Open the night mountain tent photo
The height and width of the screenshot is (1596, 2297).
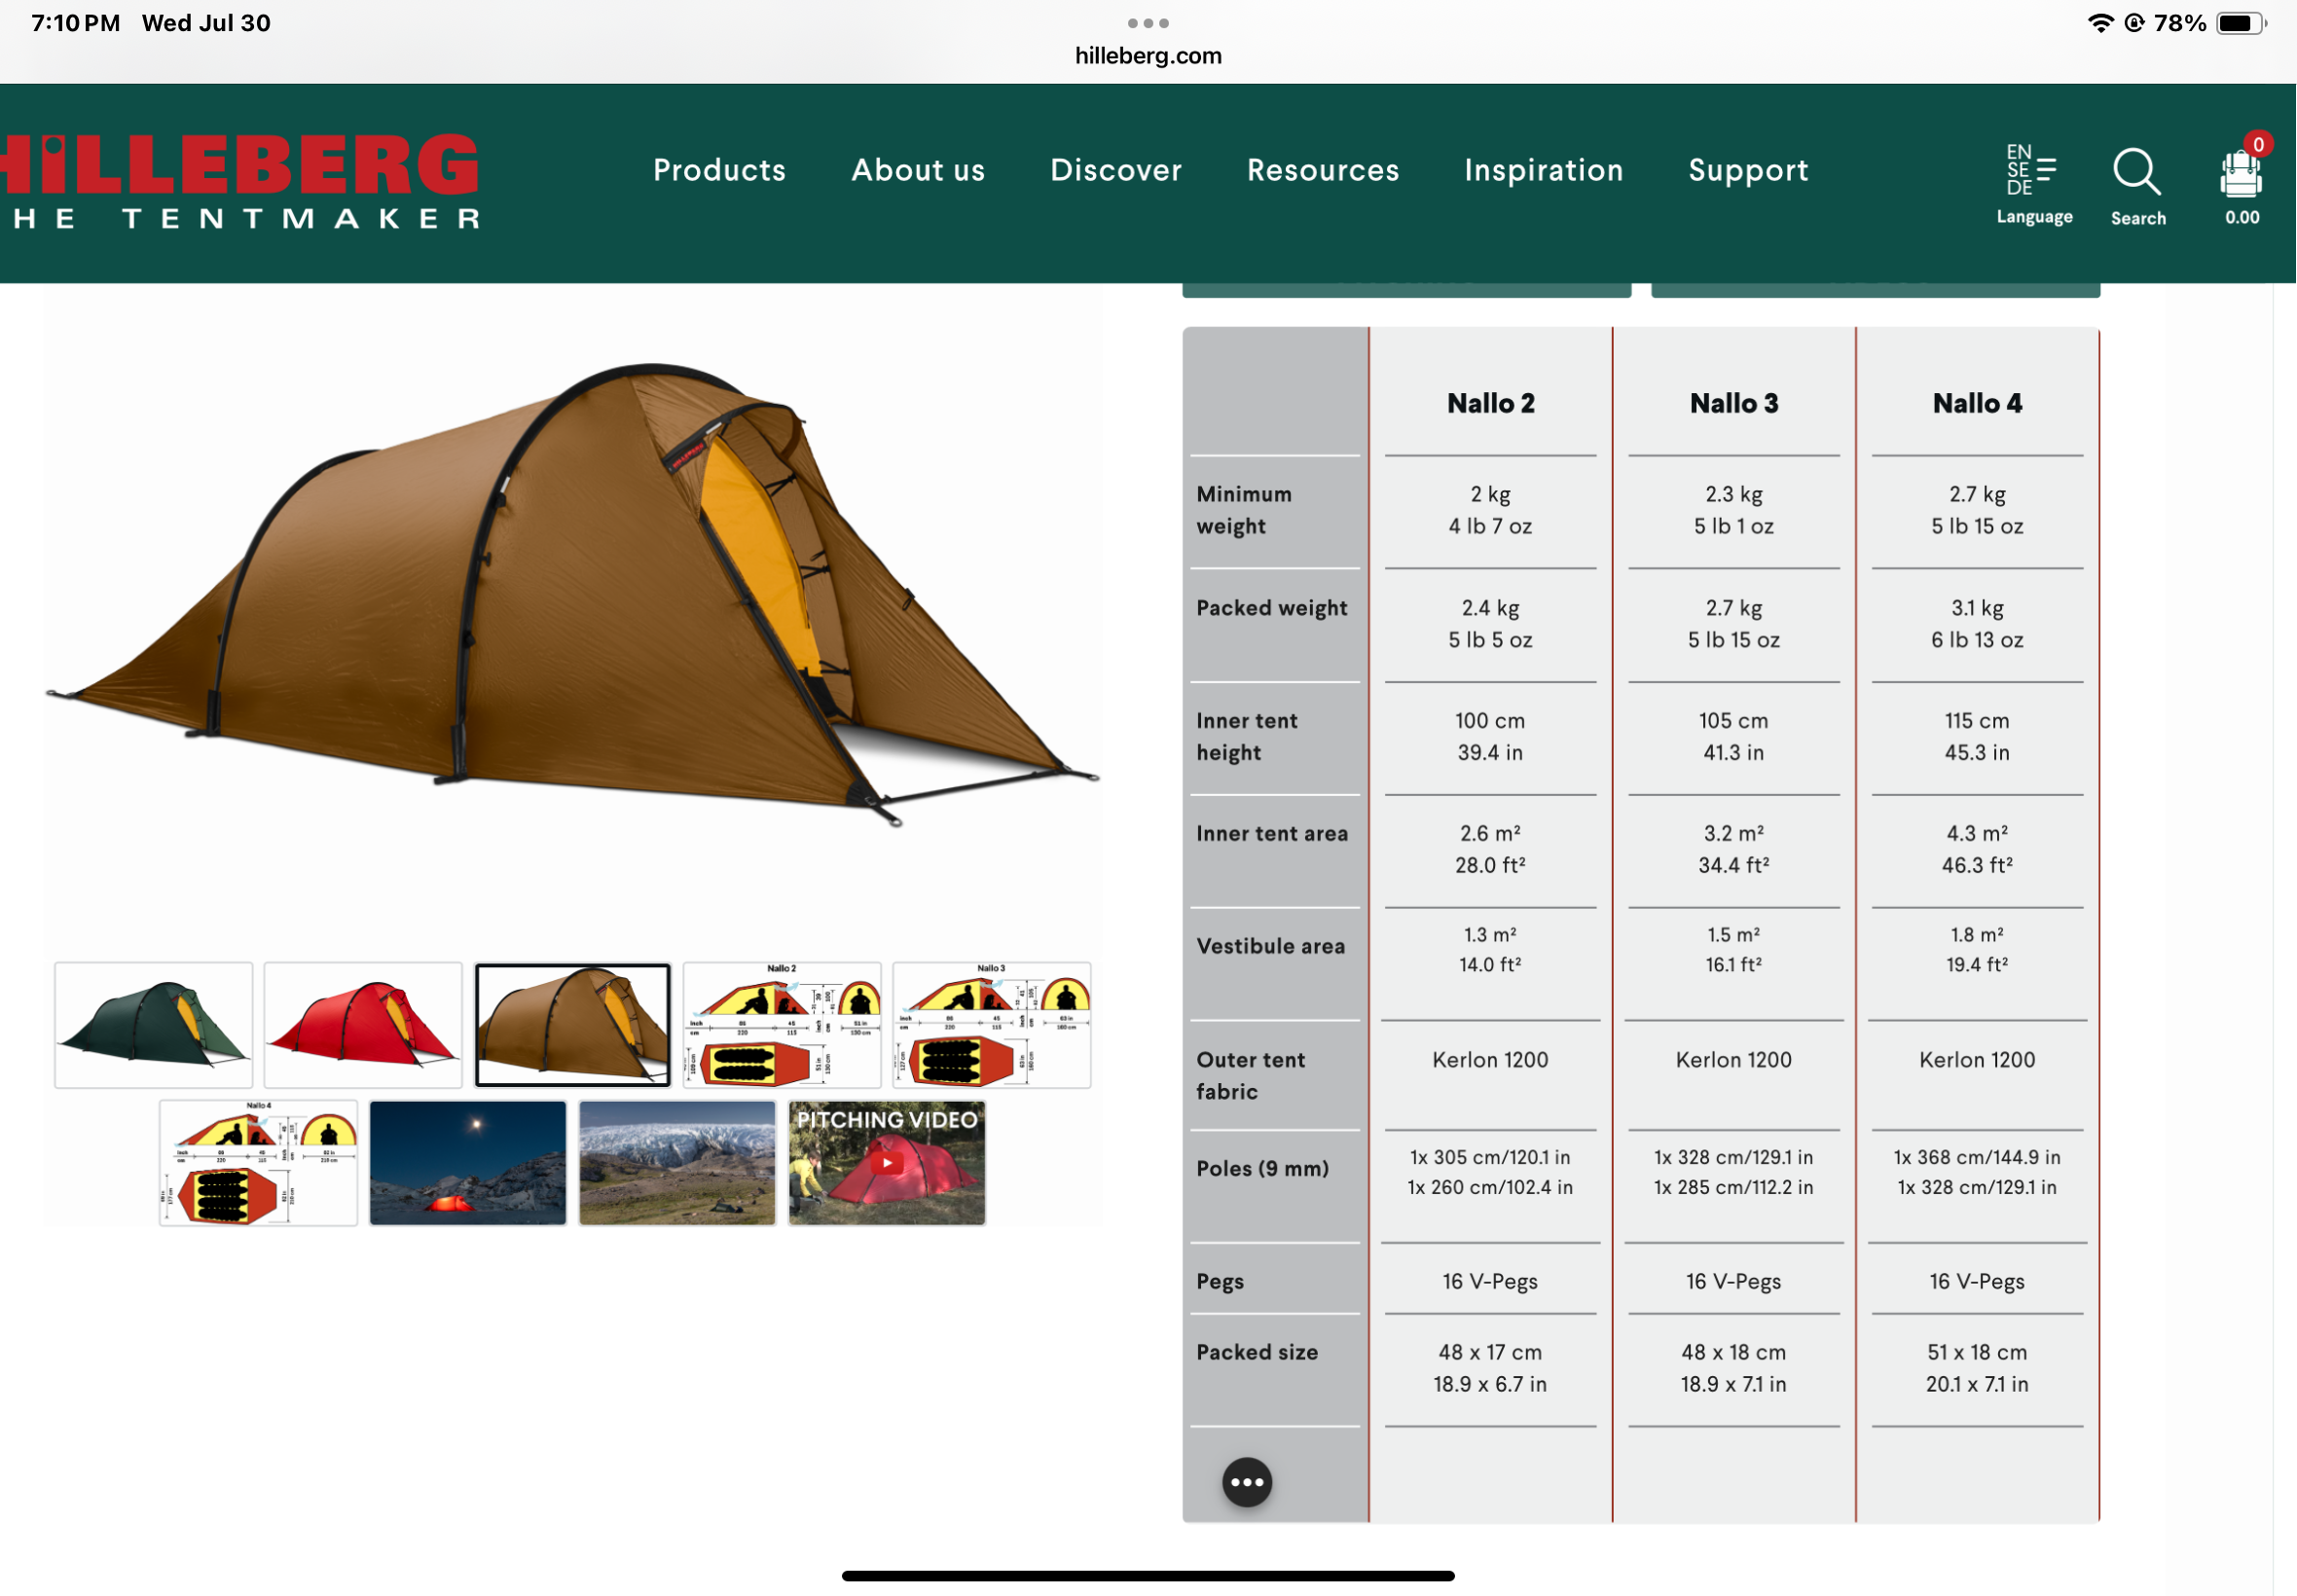pyautogui.click(x=467, y=1162)
